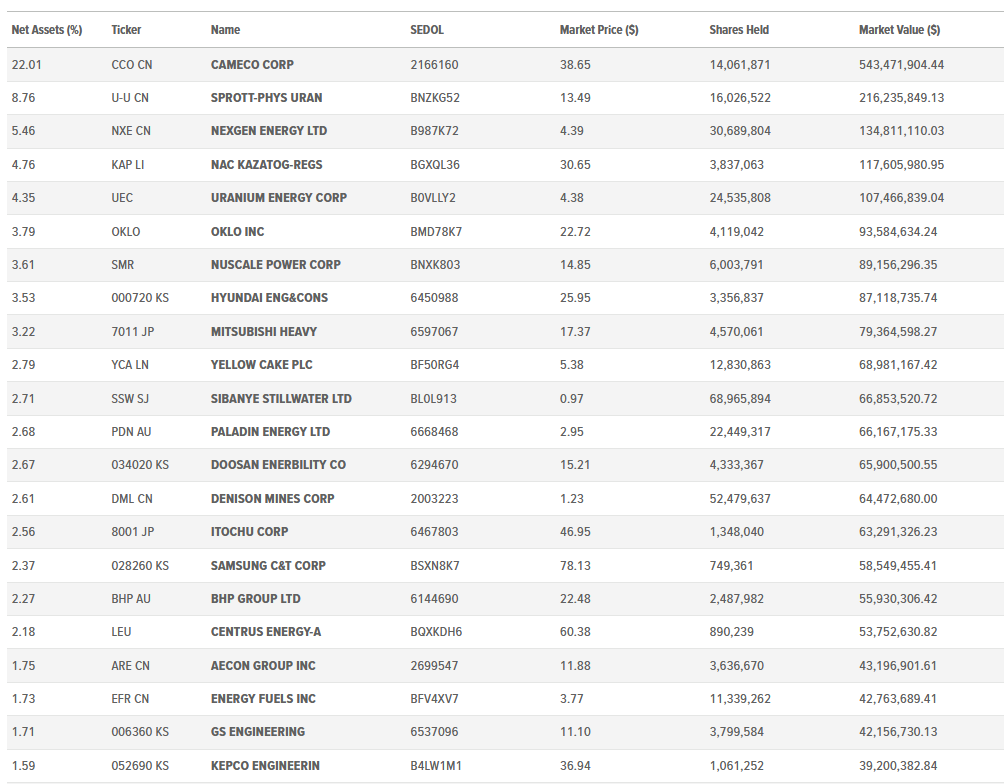The height and width of the screenshot is (784, 1004).
Task: Select URANIUM ENERGY CORP name
Action: pos(279,198)
